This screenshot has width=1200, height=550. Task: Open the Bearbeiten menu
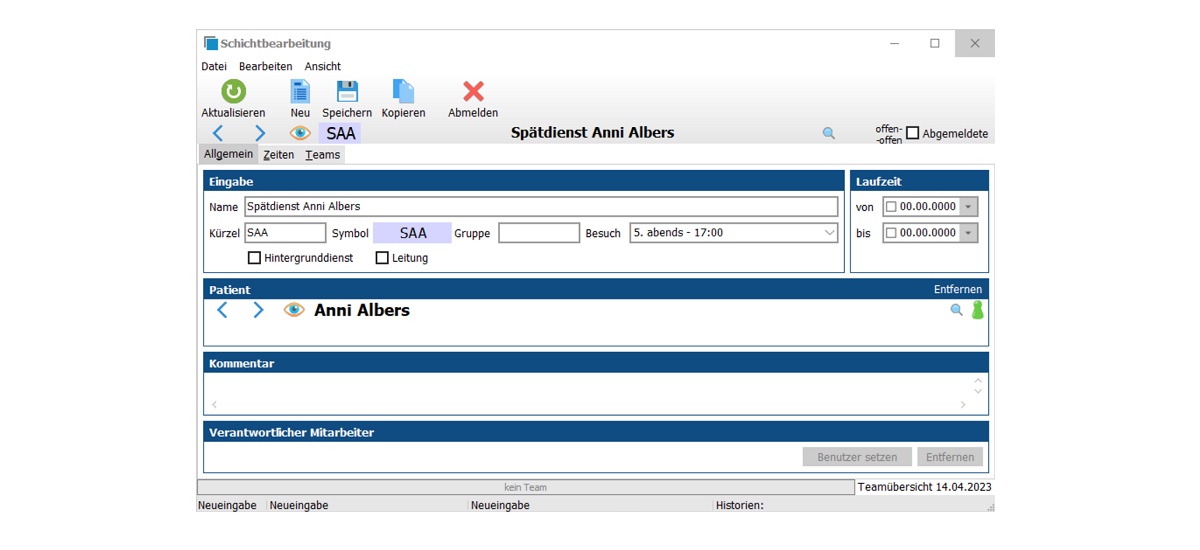coord(266,66)
